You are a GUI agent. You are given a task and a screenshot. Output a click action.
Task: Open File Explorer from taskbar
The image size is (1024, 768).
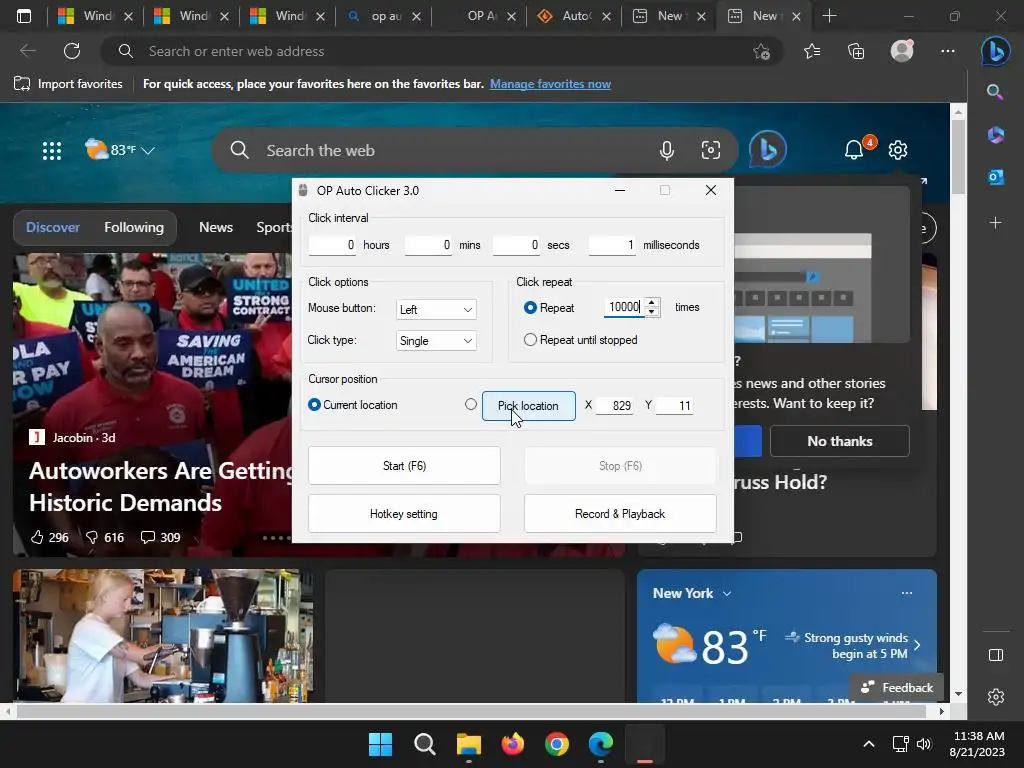coord(468,744)
